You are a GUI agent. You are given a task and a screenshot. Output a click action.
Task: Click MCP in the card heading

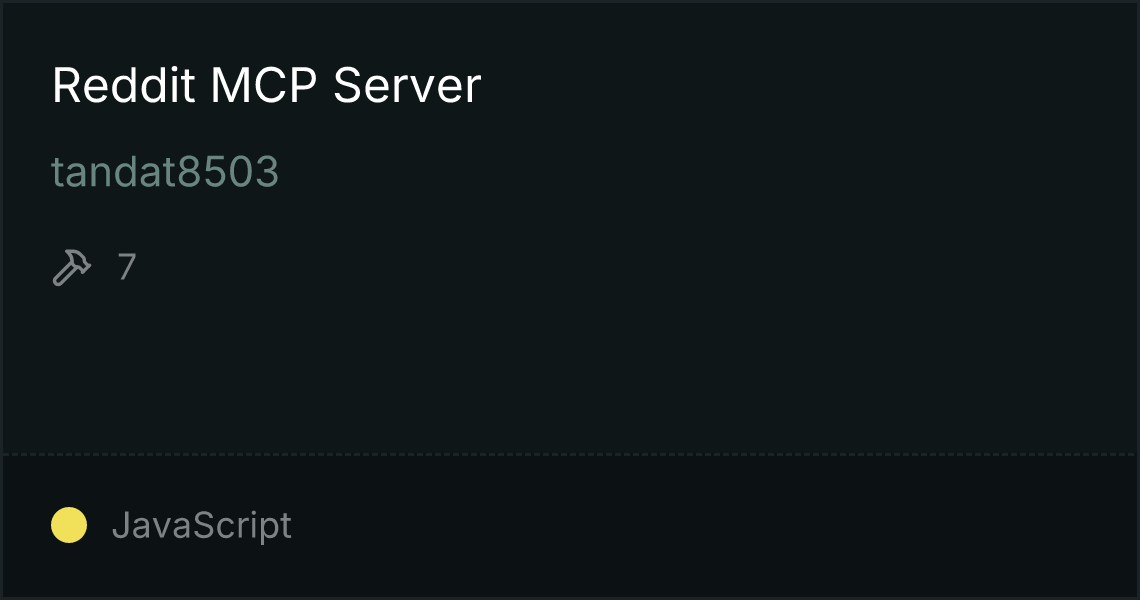pyautogui.click(x=264, y=85)
